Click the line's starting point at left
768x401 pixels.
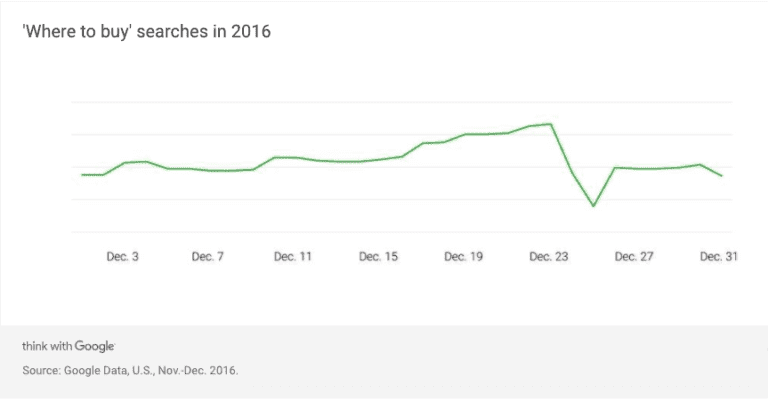(x=82, y=174)
